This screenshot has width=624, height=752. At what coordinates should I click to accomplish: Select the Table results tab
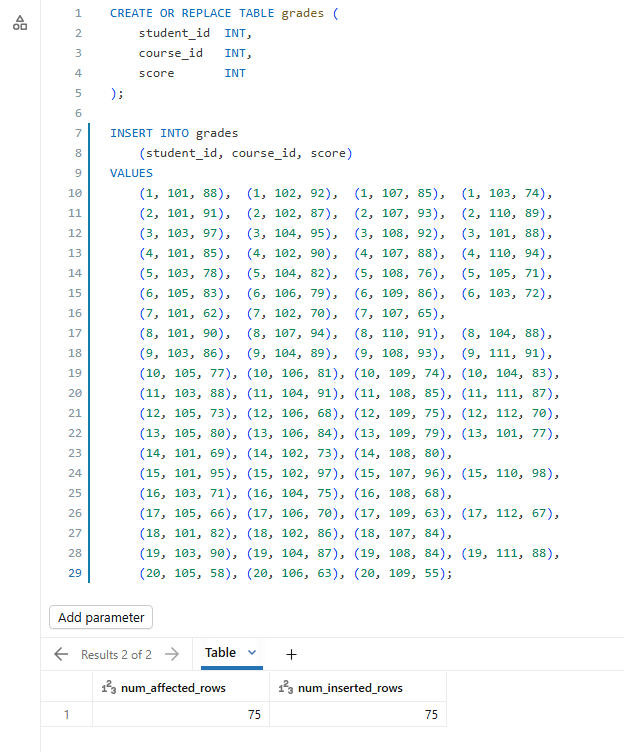tap(220, 653)
